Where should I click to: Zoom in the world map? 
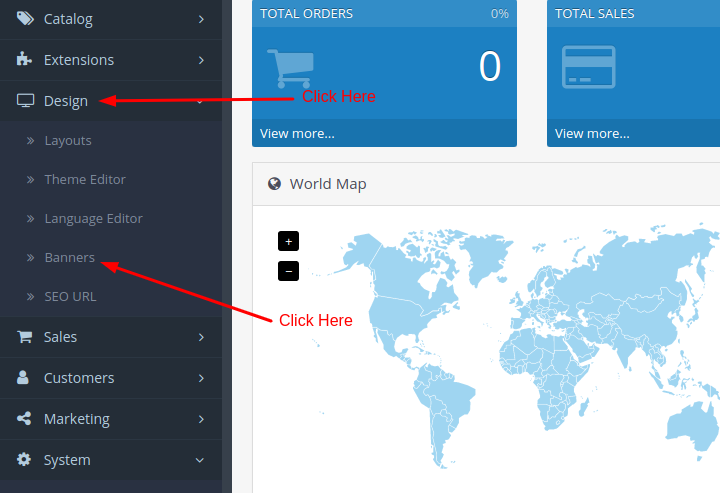[x=288, y=241]
